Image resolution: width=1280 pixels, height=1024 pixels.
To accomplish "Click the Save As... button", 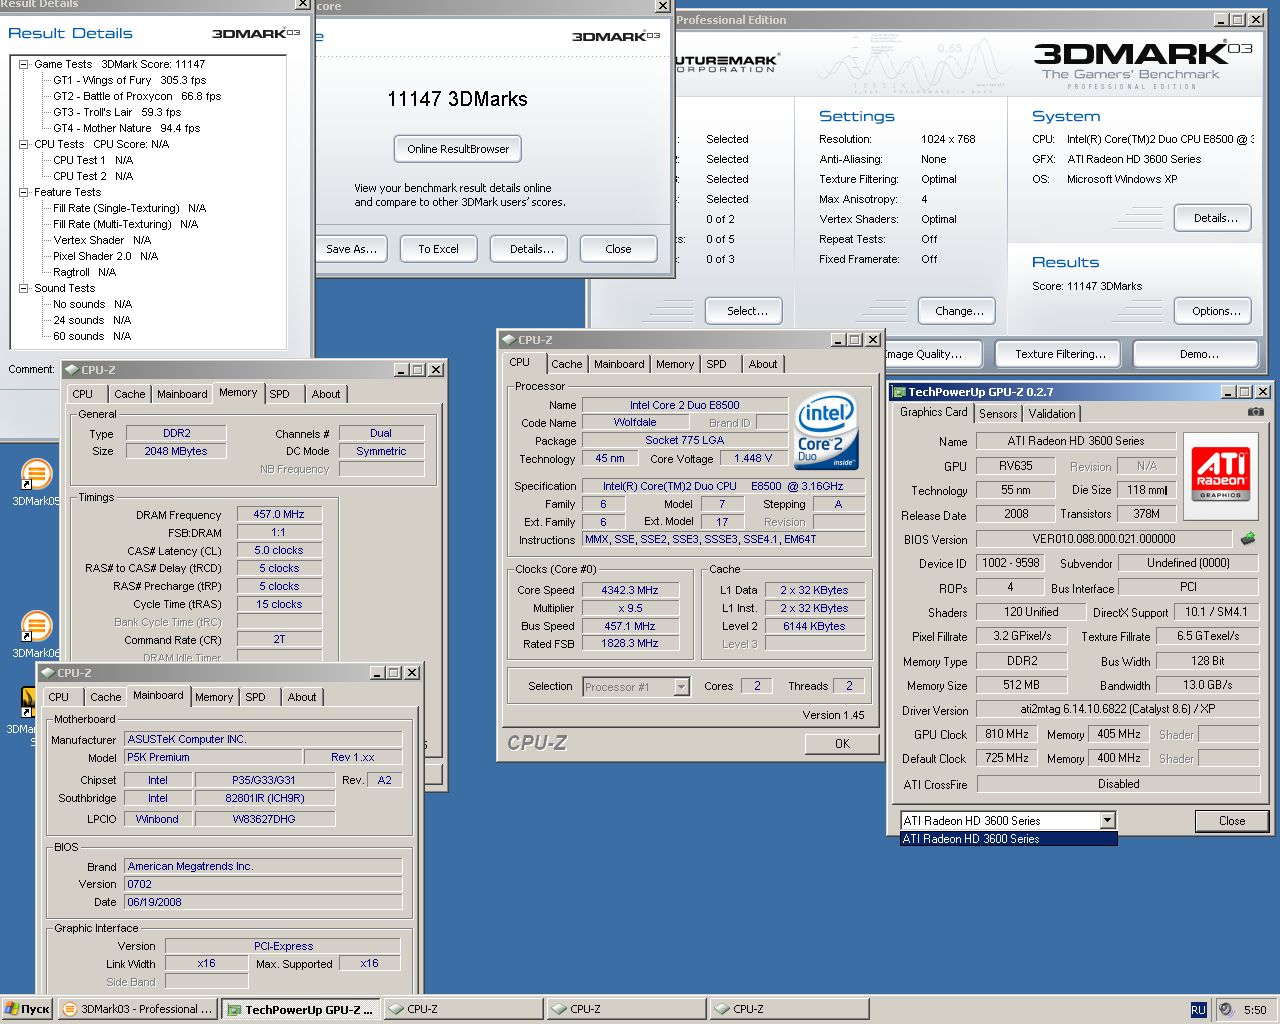I will click(x=351, y=249).
